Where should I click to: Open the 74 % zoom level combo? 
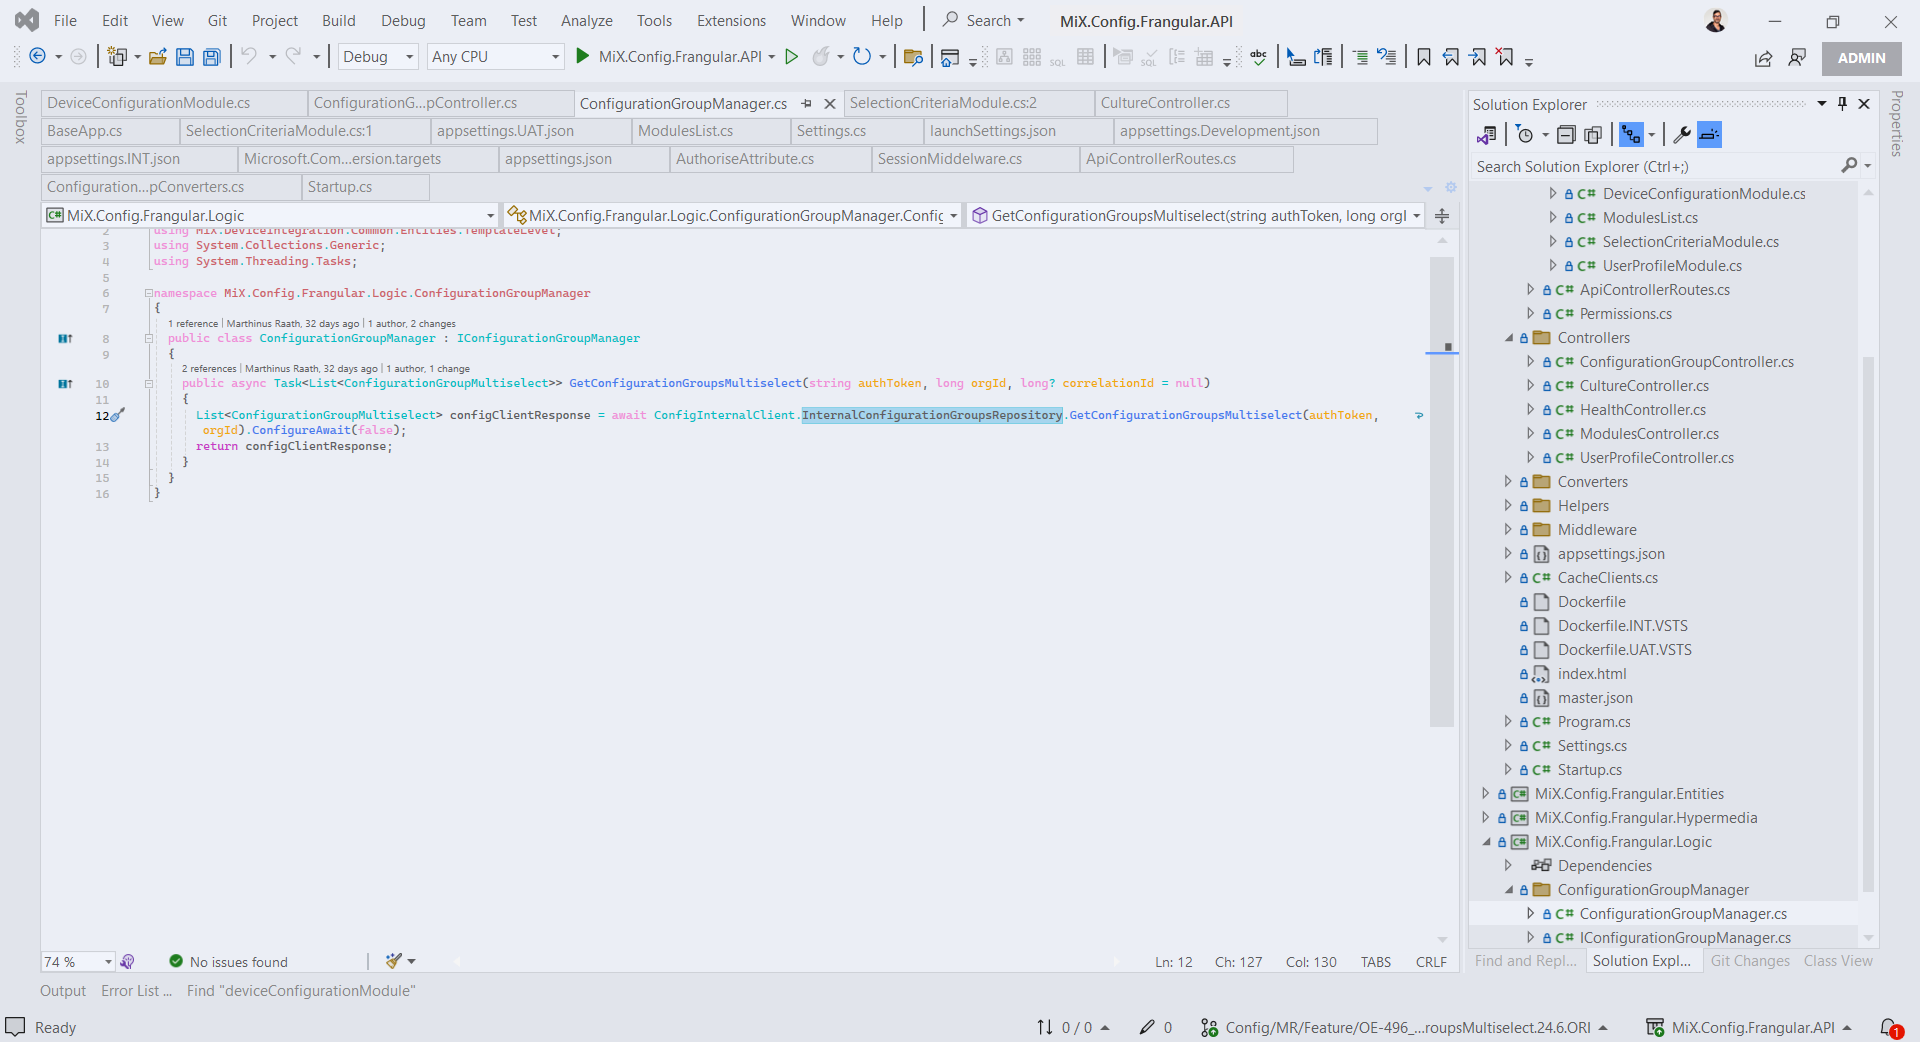pyautogui.click(x=78, y=962)
